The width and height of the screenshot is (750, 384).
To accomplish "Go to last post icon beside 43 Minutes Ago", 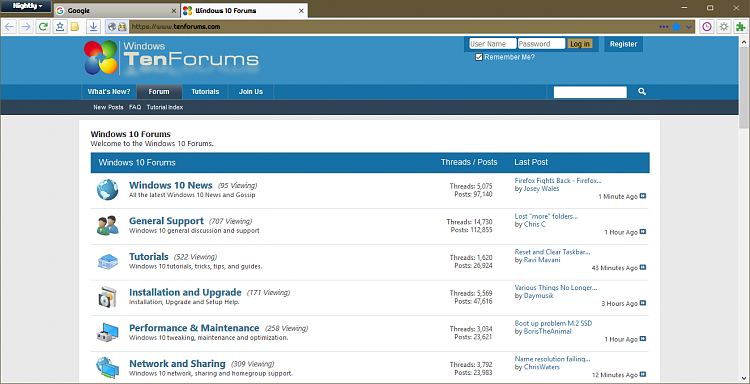I will pos(643,267).
